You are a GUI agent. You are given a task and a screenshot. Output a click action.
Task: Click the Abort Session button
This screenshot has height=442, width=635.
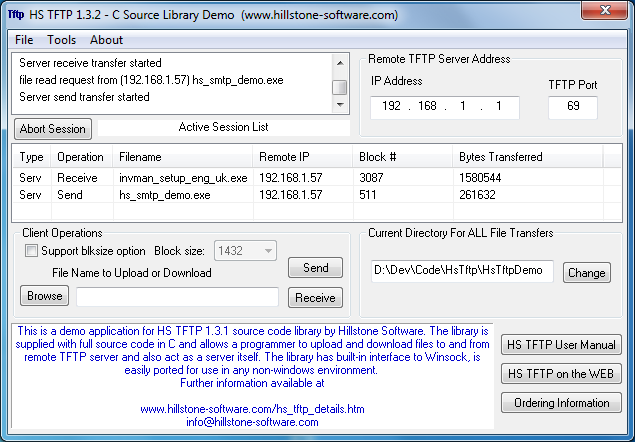tap(53, 129)
